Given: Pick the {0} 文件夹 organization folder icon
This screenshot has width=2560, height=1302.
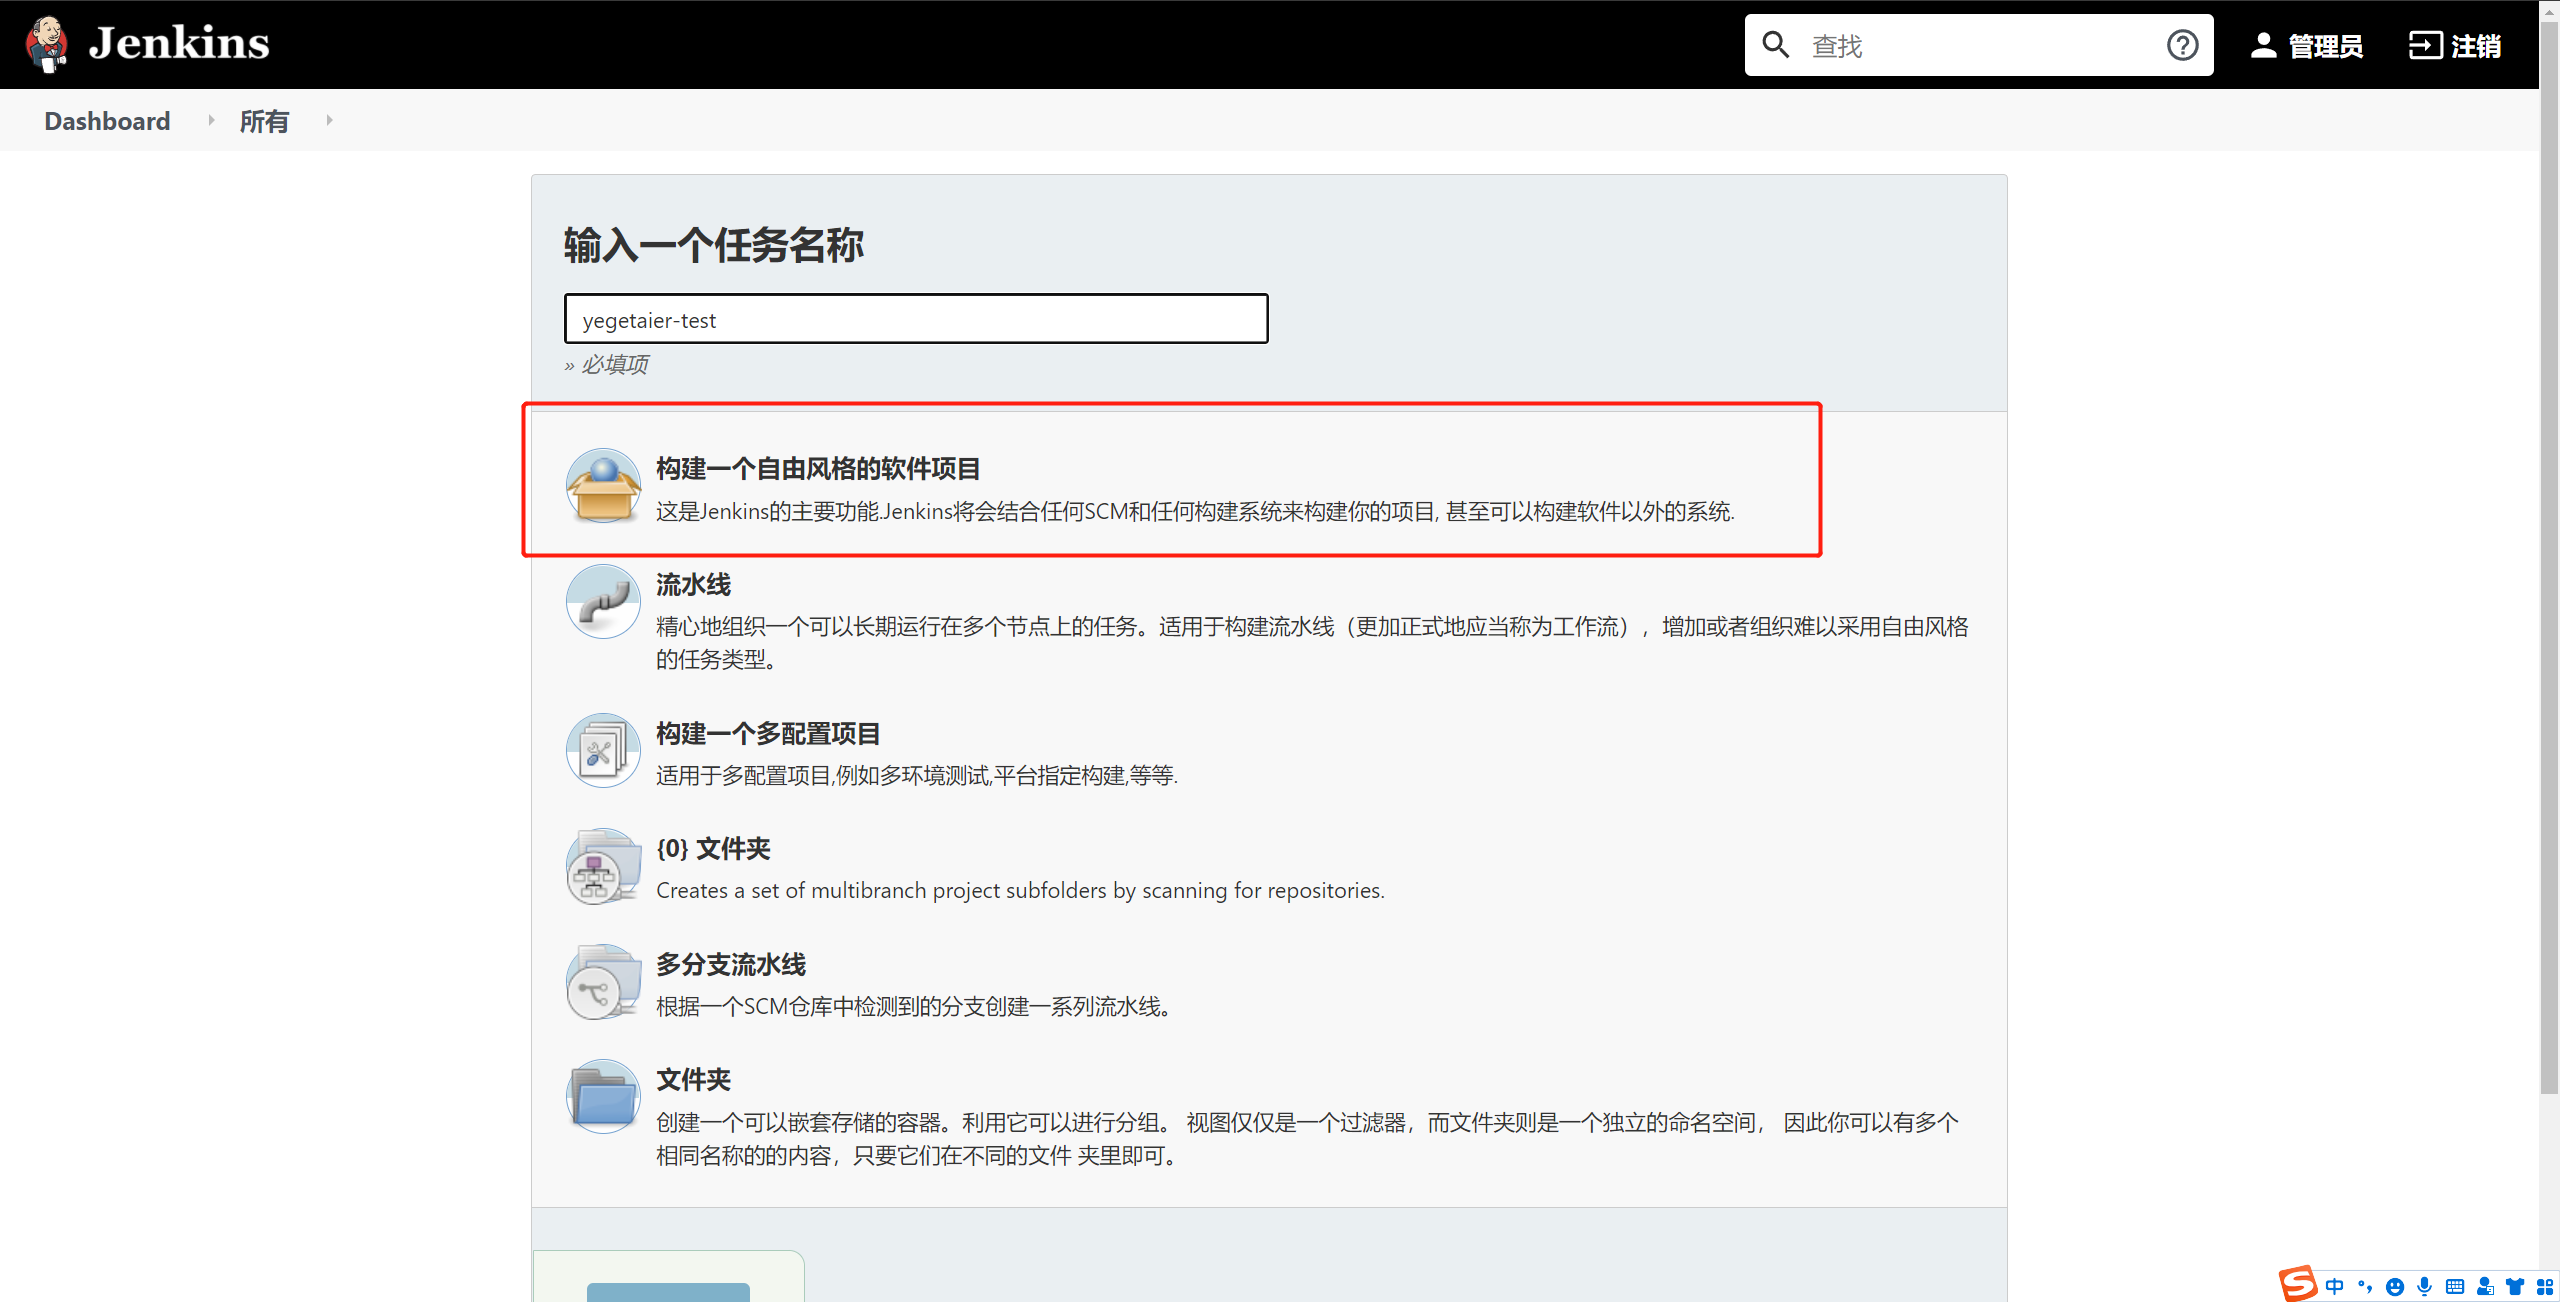Looking at the screenshot, I should pos(603,866).
